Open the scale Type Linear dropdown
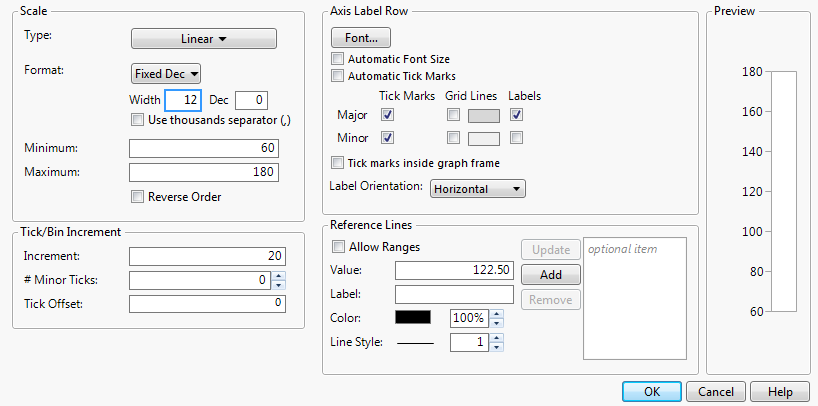Image resolution: width=818 pixels, height=406 pixels. point(204,39)
